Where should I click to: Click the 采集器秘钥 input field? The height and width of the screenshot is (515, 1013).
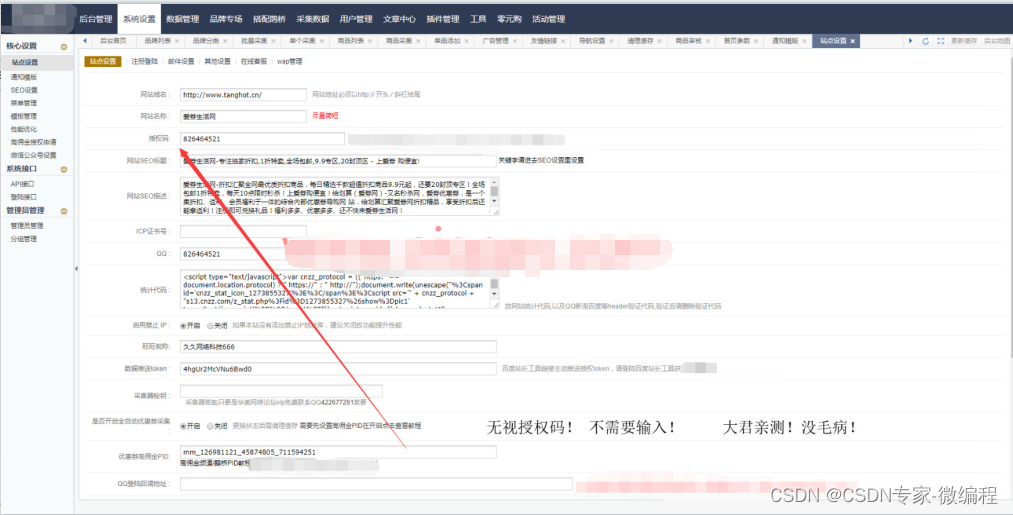click(x=281, y=391)
